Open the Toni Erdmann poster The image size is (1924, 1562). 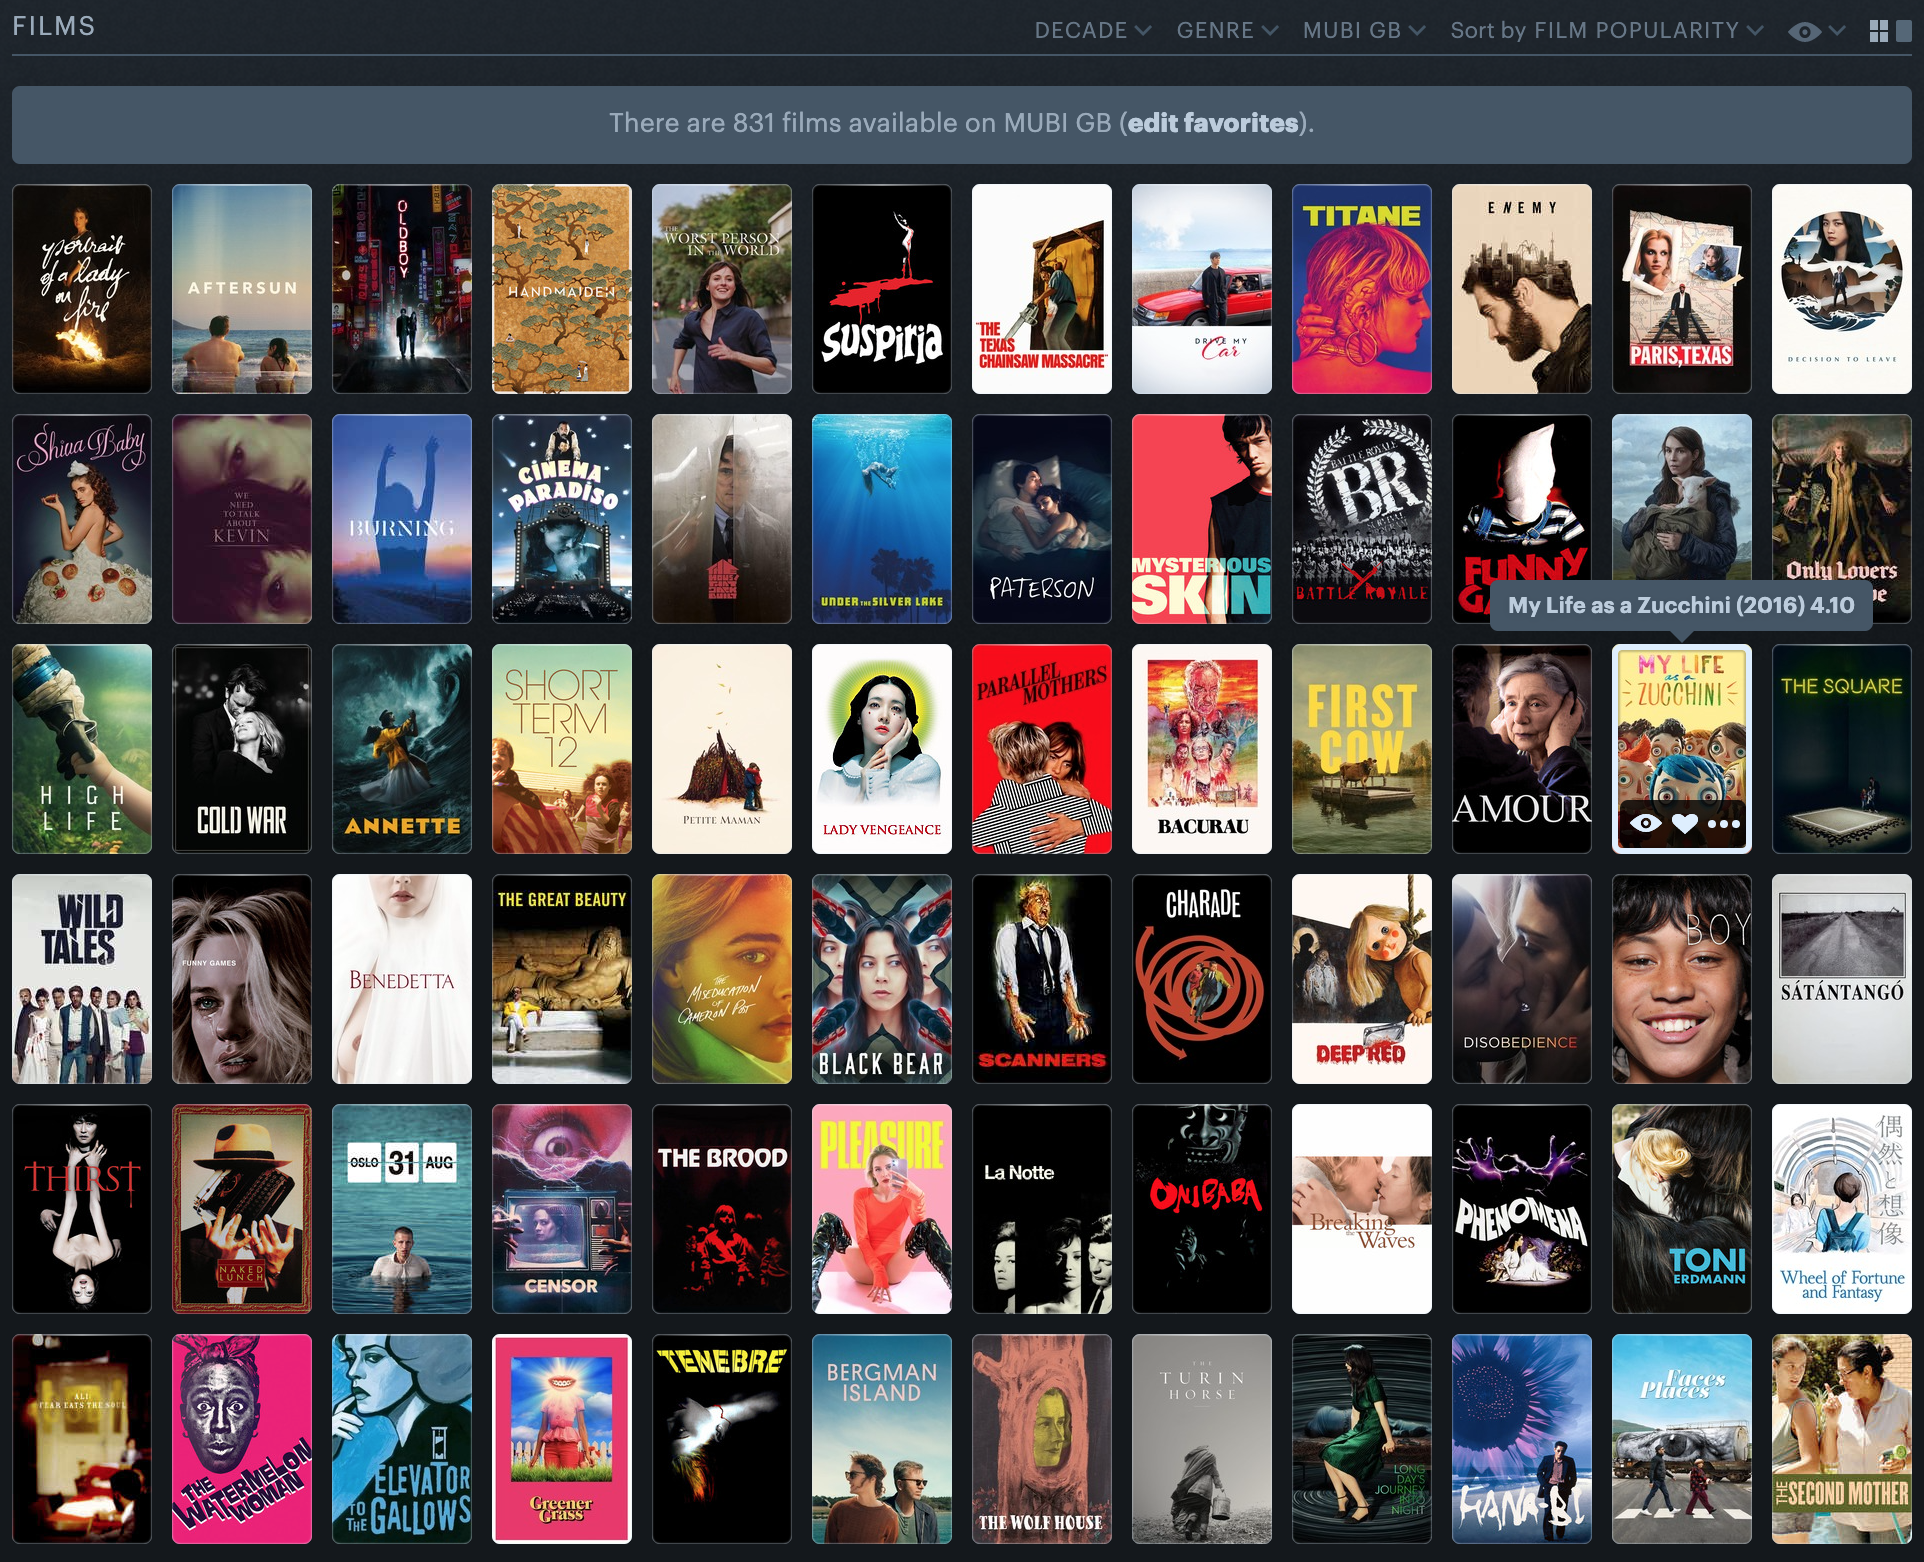1682,1209
